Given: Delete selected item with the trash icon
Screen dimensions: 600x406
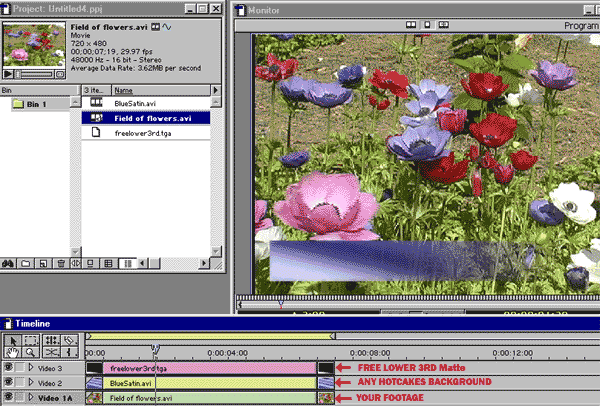Looking at the screenshot, I should point(58,263).
